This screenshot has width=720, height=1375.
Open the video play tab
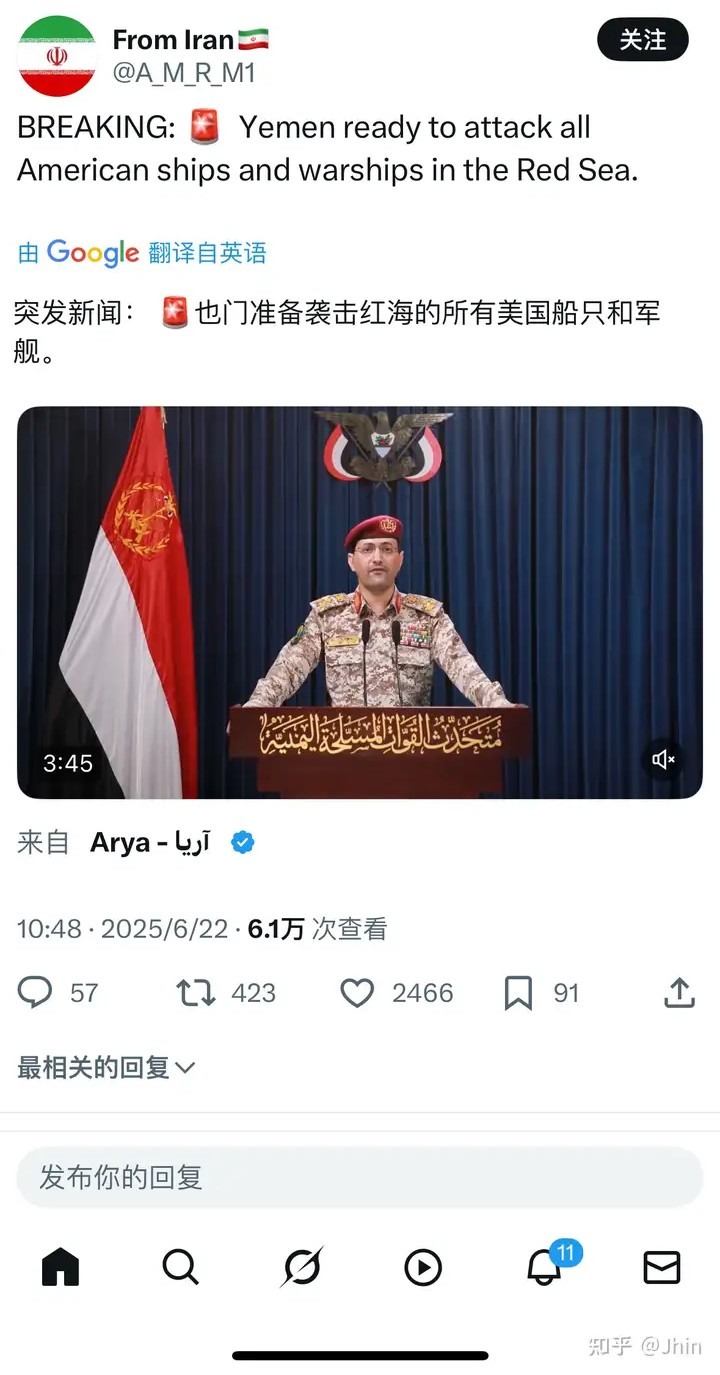[x=423, y=1267]
